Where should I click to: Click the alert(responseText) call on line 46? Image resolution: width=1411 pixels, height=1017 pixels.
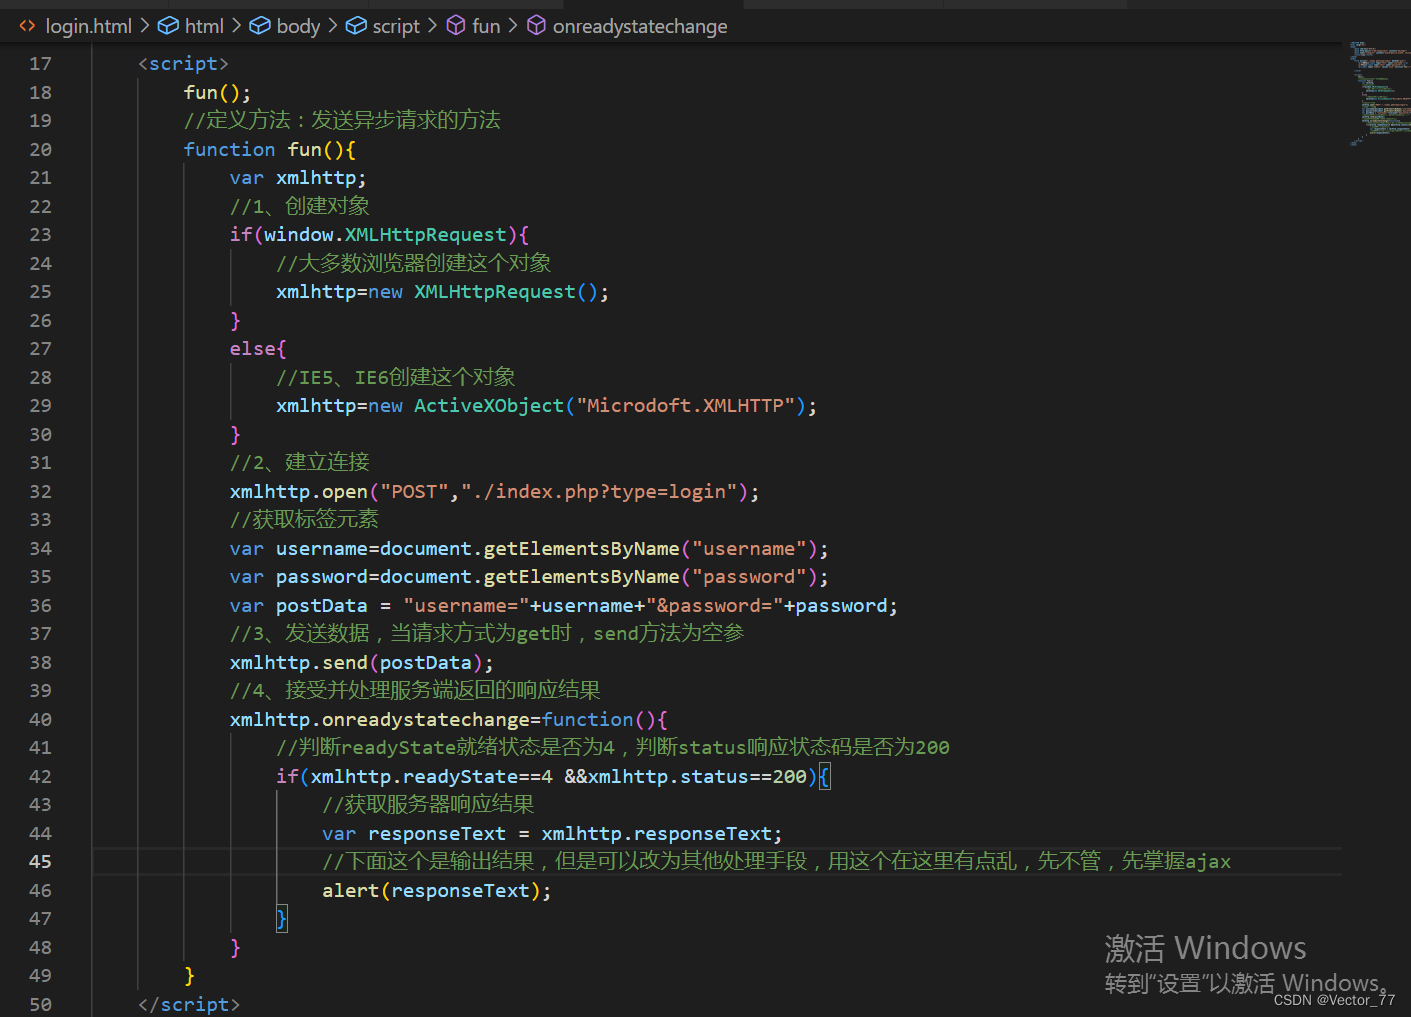[x=436, y=890]
